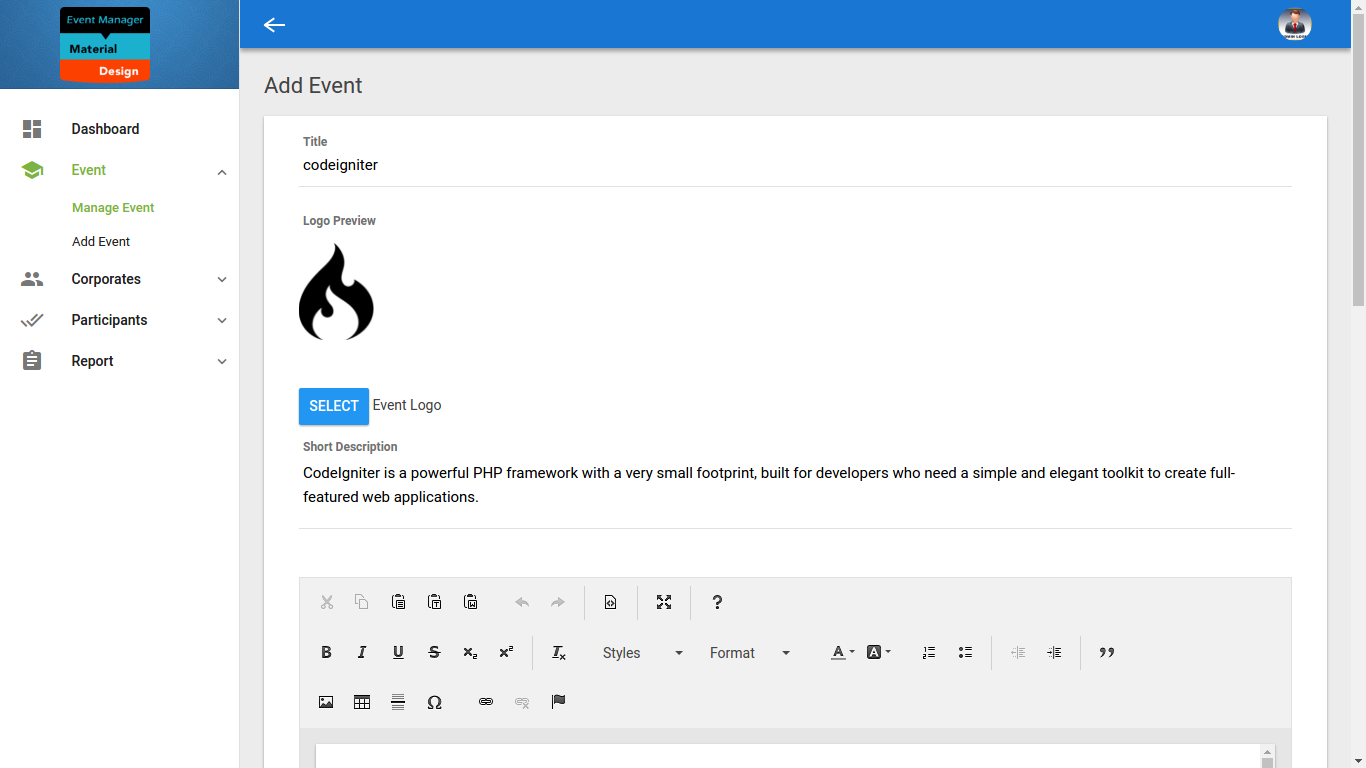Viewport: 1366px width, 768px height.
Task: Open the user avatar menu
Action: 1295,24
